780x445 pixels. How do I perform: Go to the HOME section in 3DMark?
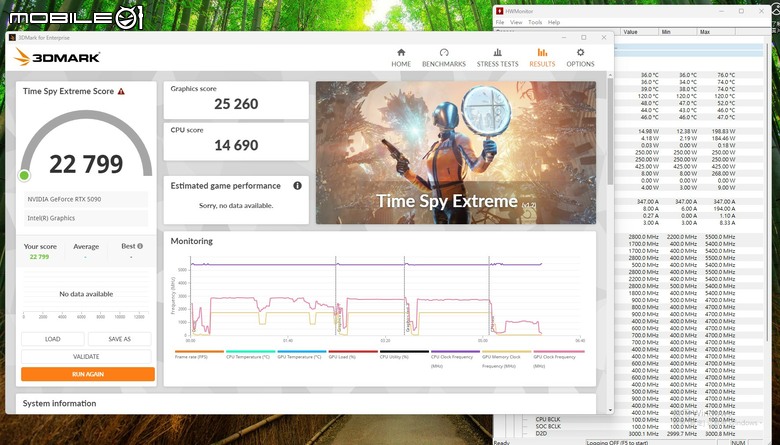401,58
